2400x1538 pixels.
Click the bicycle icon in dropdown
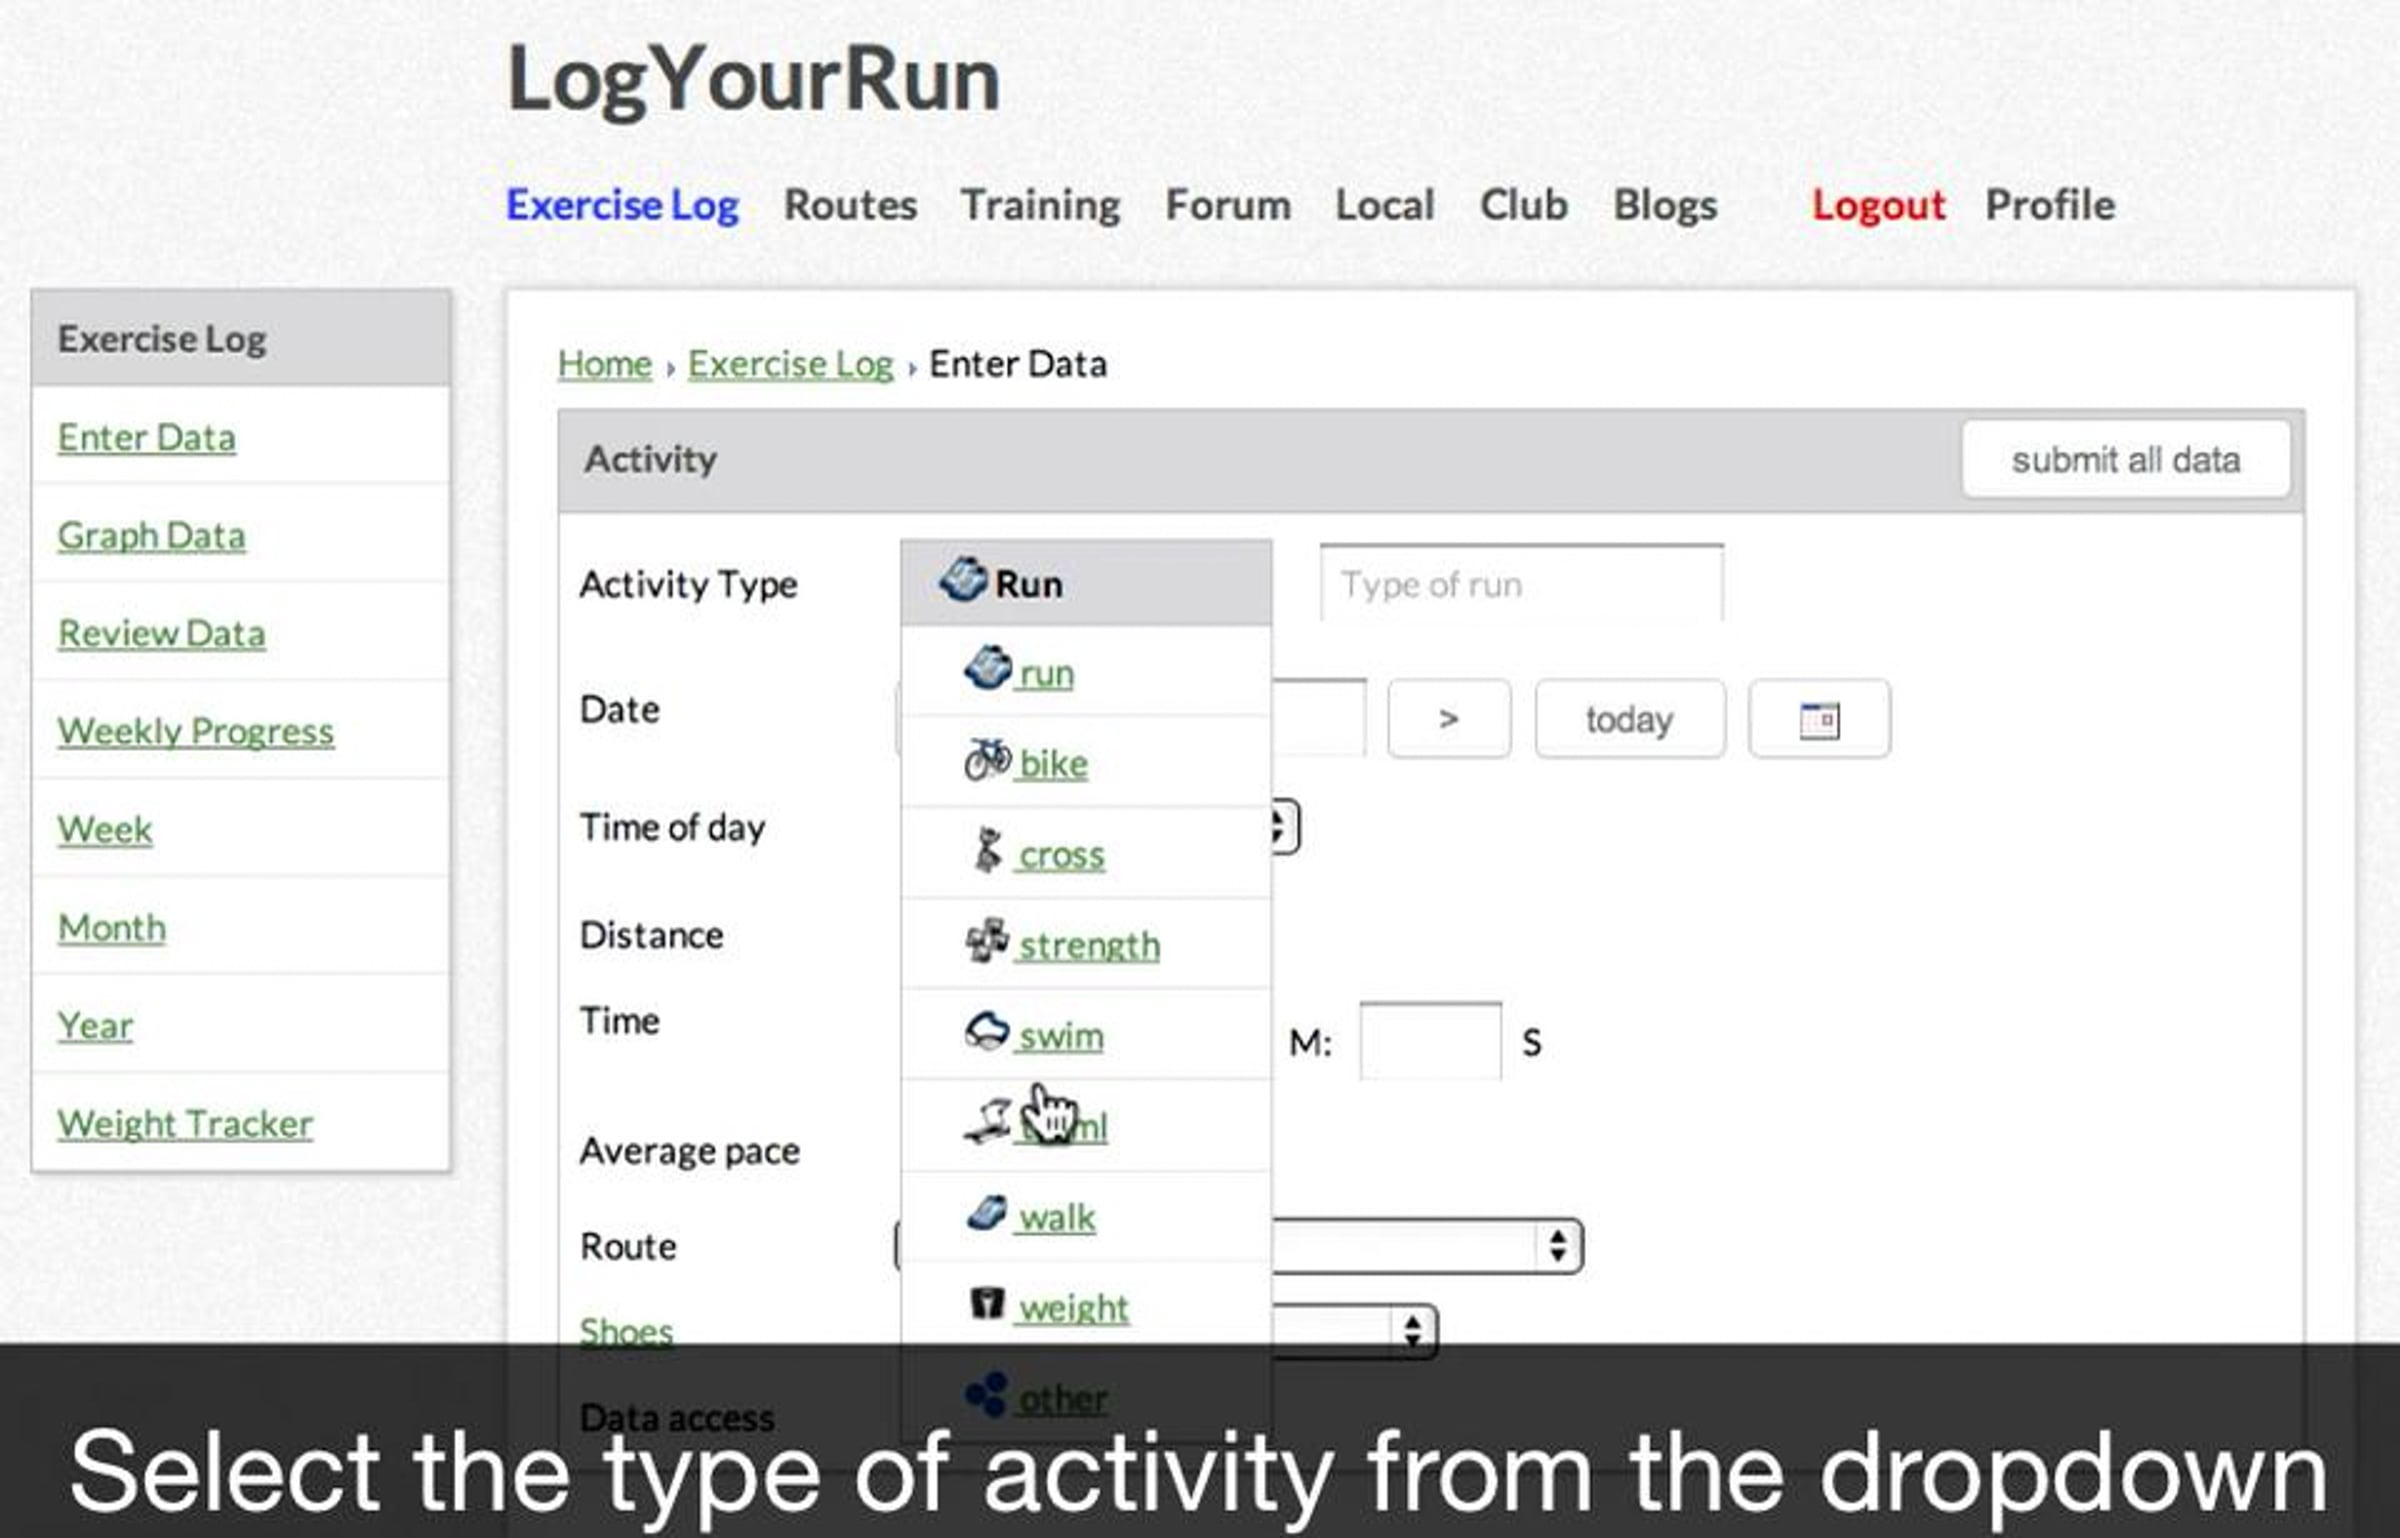987,760
